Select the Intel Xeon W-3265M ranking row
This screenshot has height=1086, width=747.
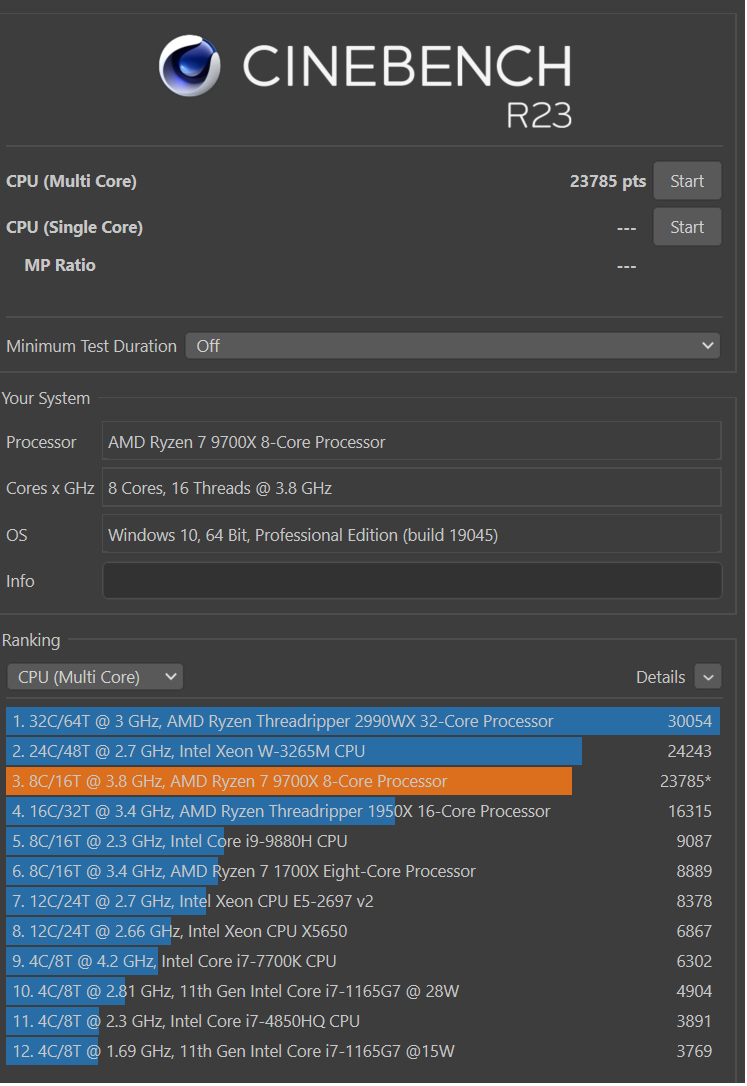point(362,751)
